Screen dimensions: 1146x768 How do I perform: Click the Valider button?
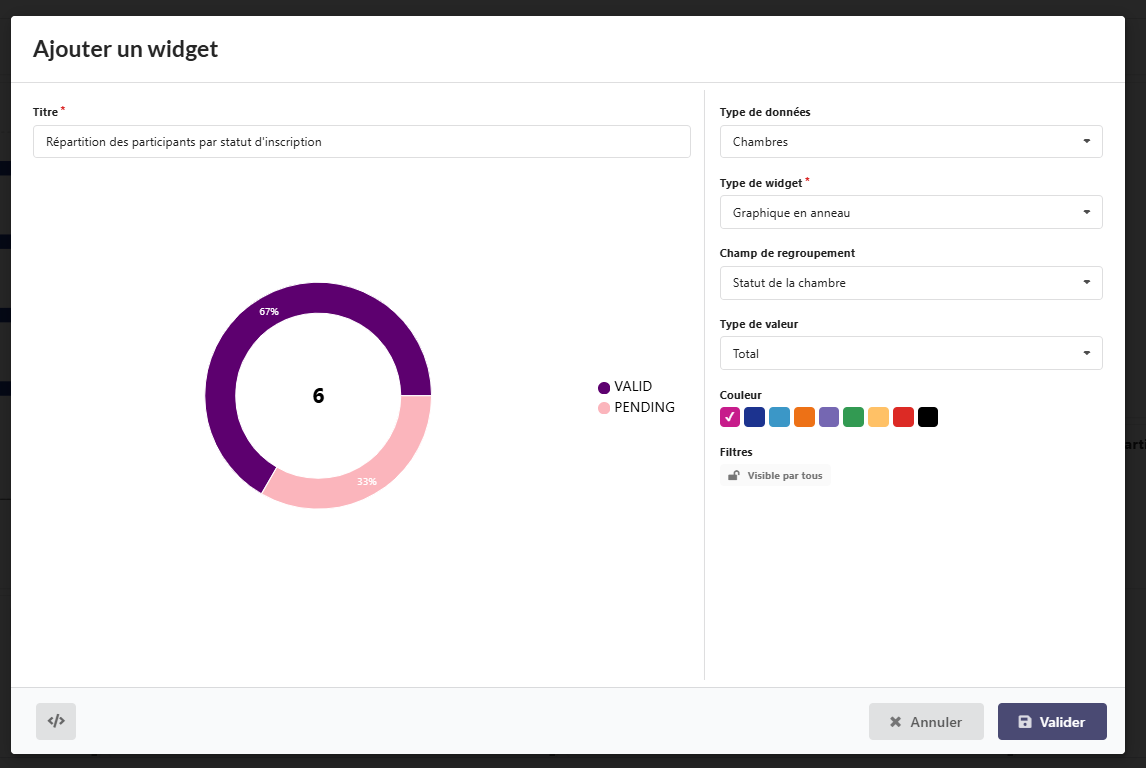pos(1051,722)
